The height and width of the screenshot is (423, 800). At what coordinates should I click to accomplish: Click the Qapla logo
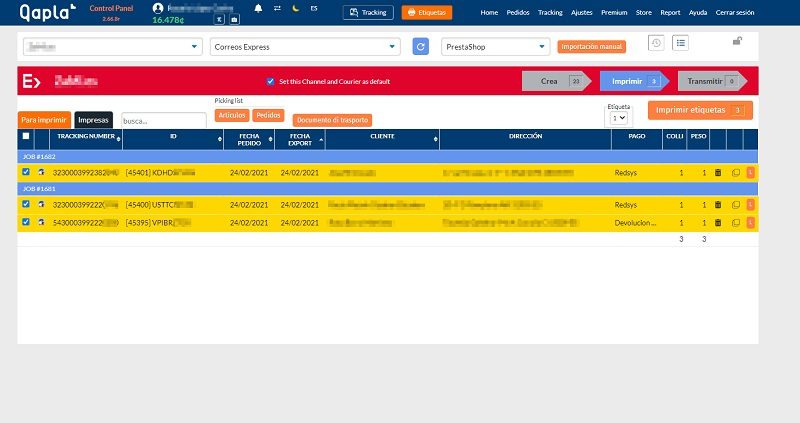coord(47,12)
